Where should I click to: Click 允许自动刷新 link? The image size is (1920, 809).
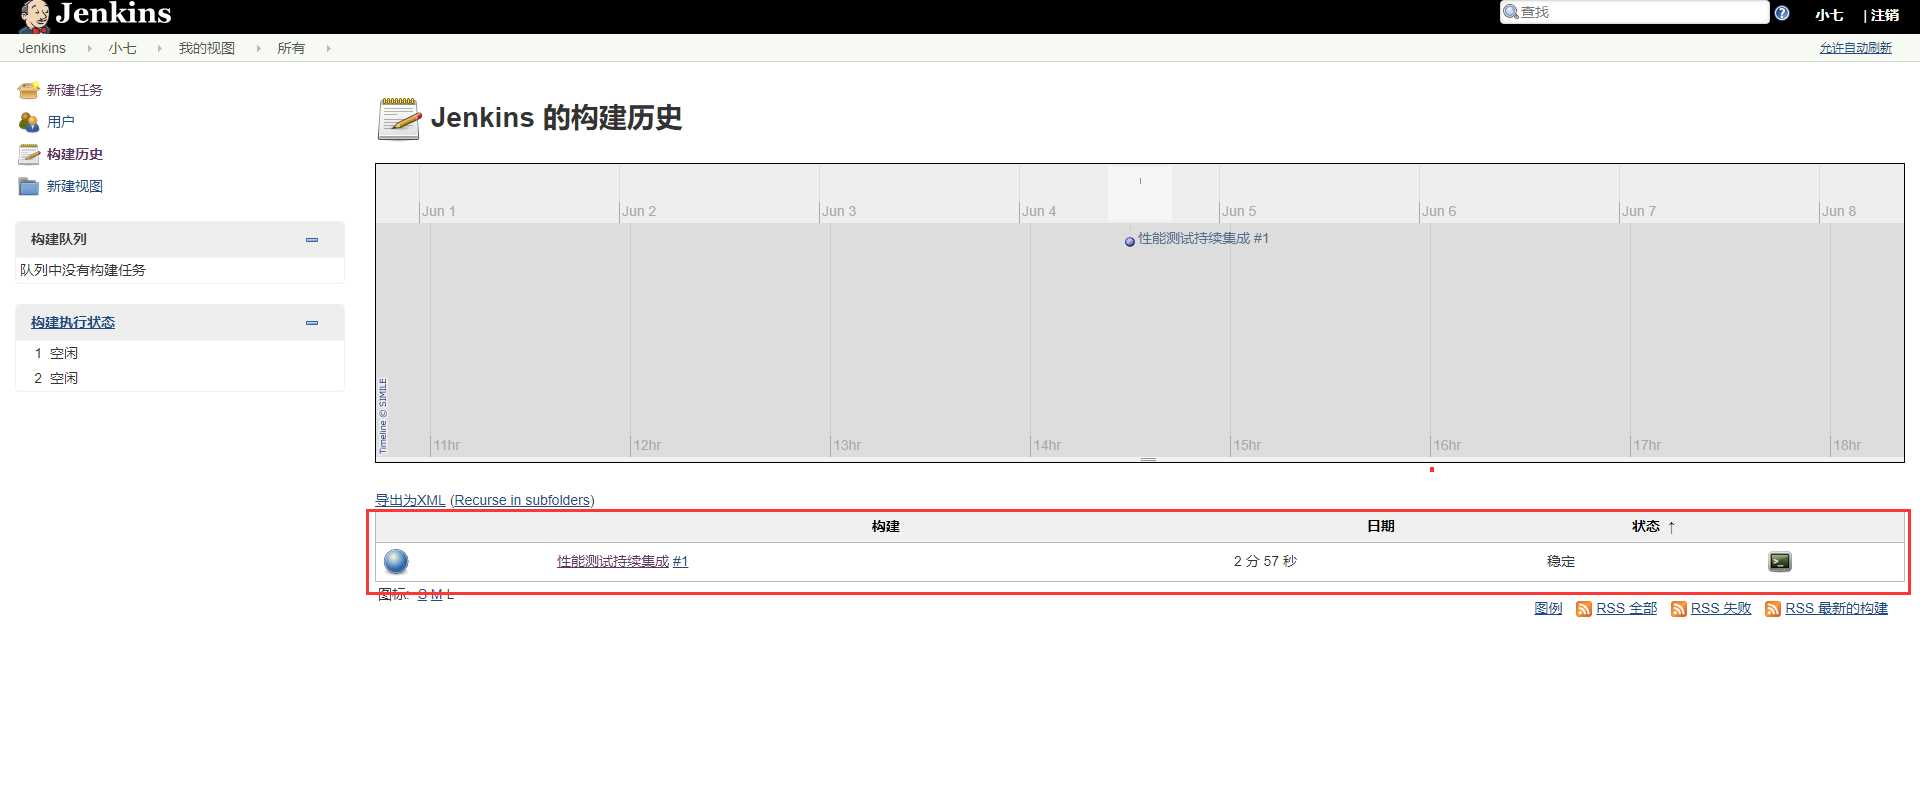pos(1855,48)
